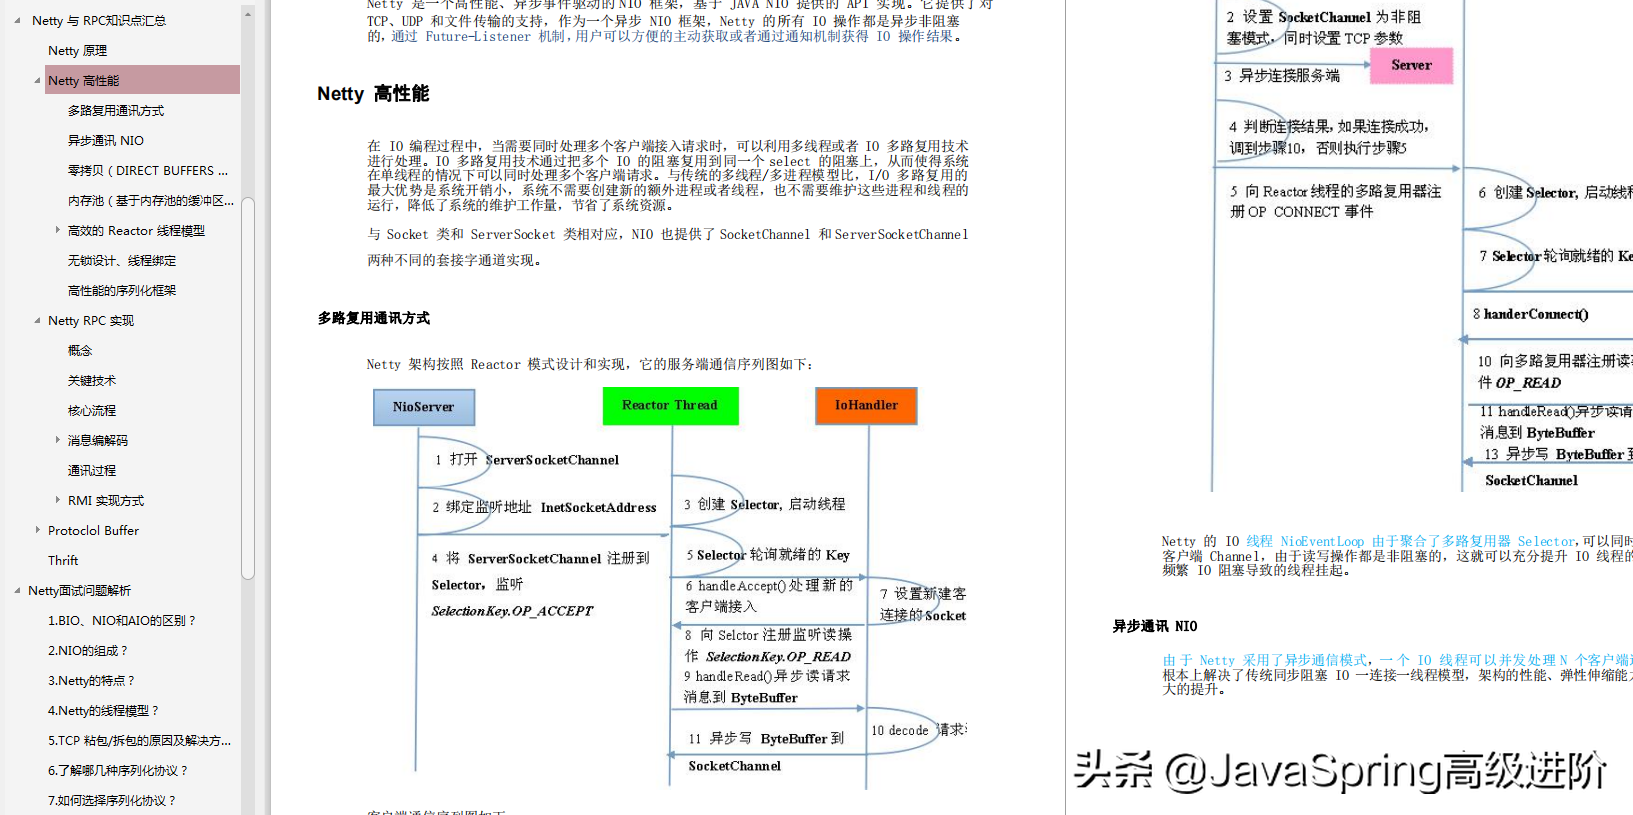Open 5.TCP 粘包/拆包 bookmark
The height and width of the screenshot is (815, 1633).
click(139, 740)
